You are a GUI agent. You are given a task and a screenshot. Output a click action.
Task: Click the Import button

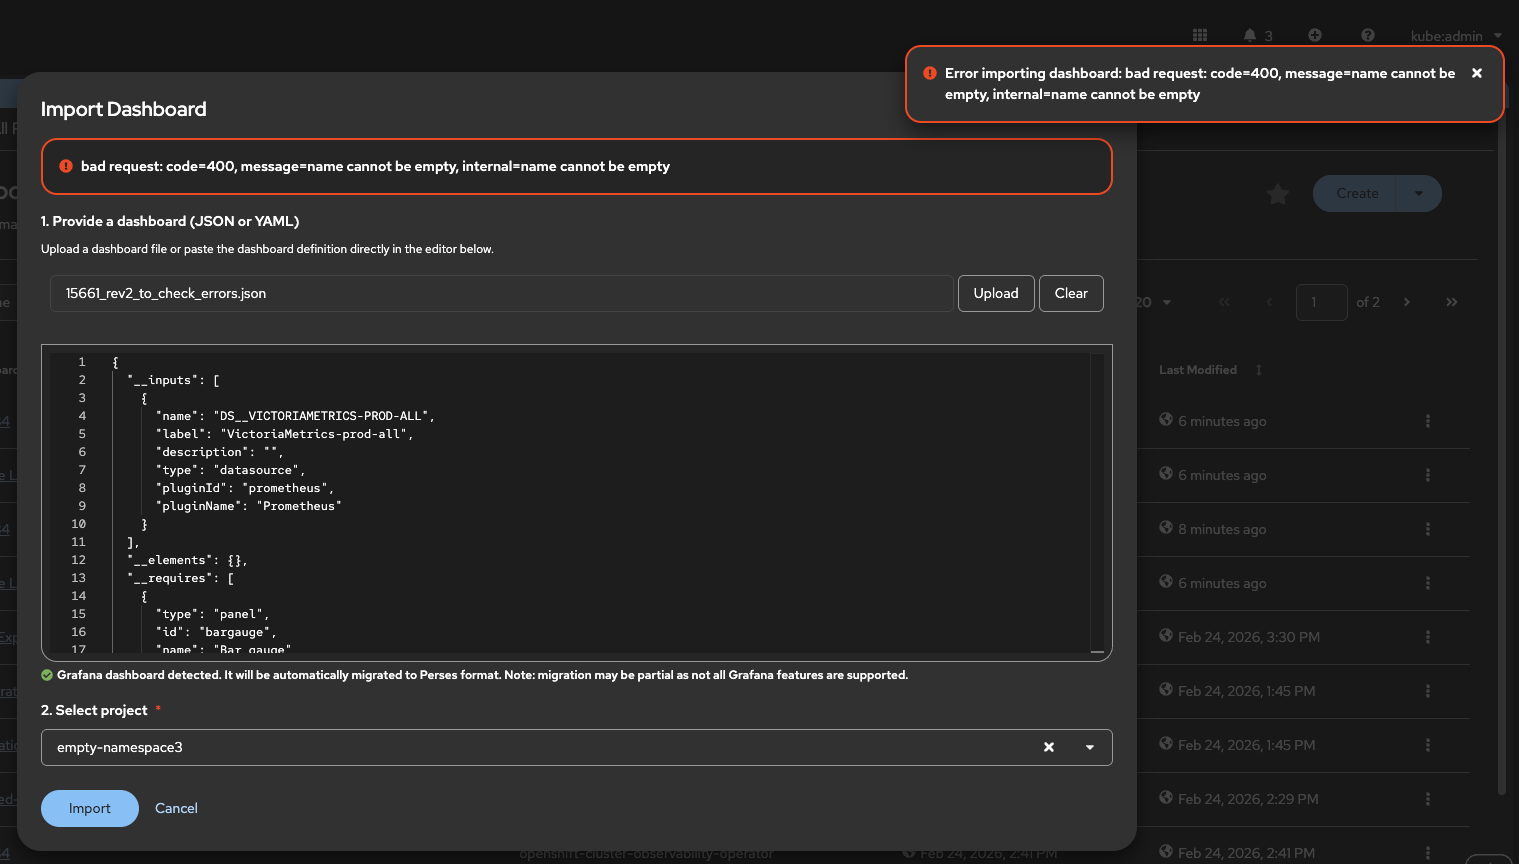pos(90,808)
